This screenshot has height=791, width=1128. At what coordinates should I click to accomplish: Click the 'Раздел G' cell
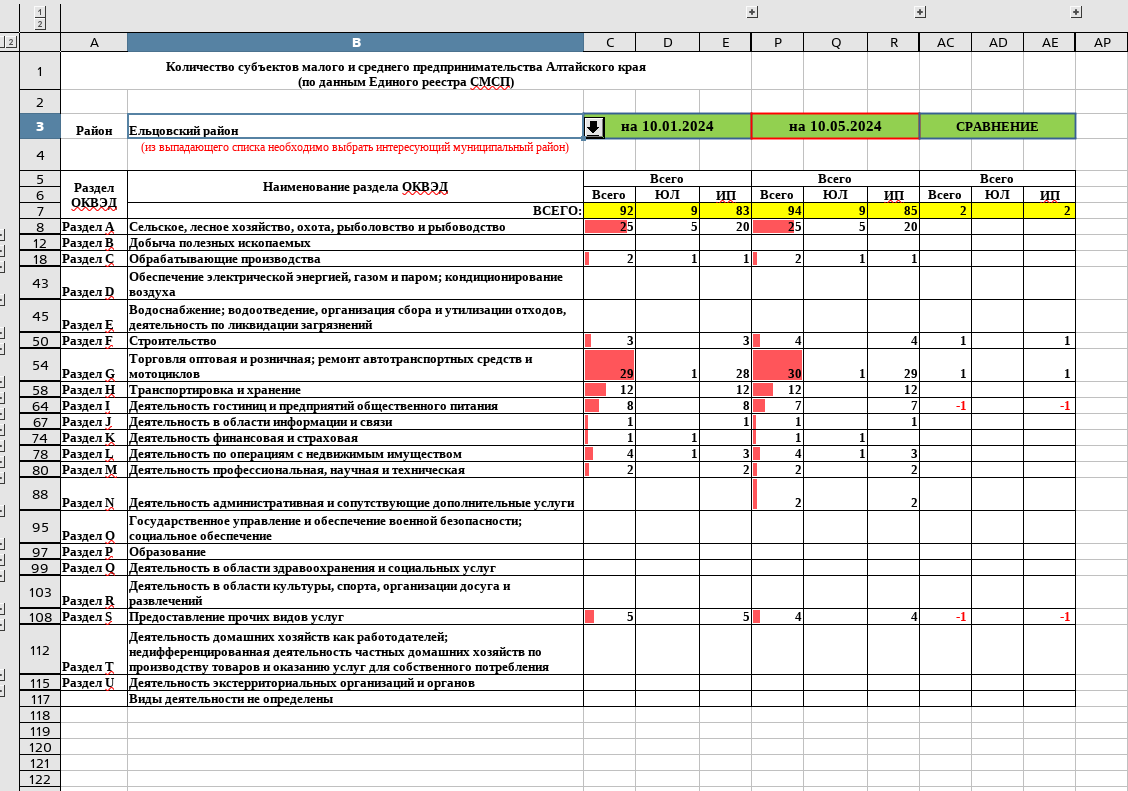[94, 365]
